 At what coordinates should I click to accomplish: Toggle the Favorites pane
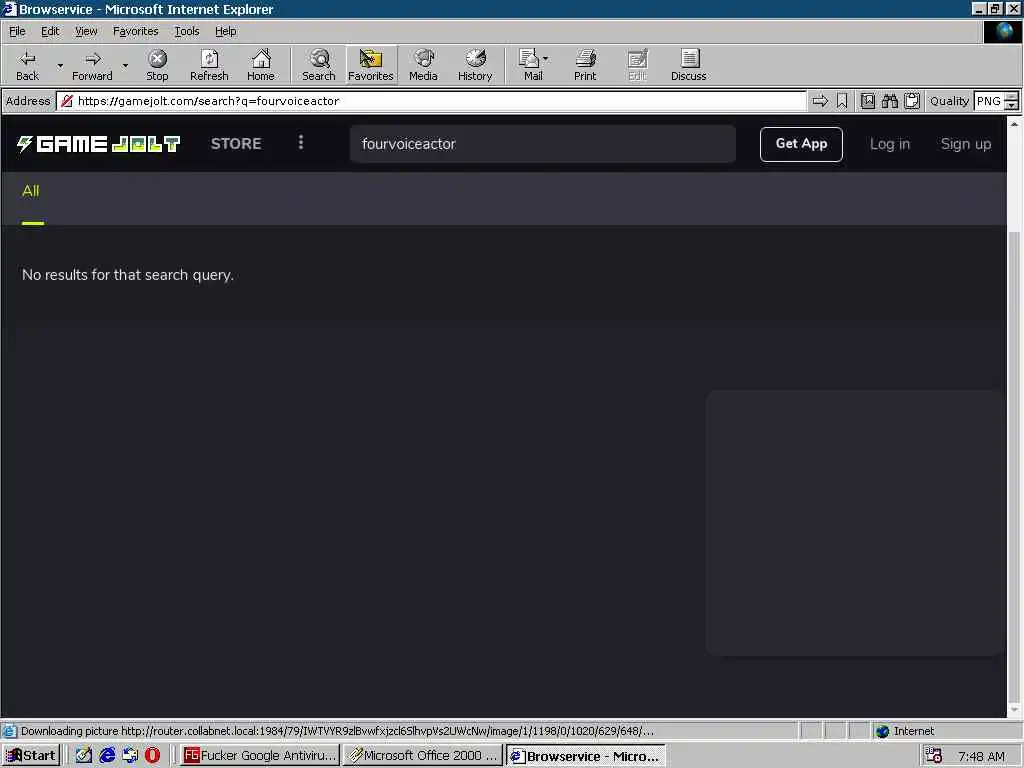tap(370, 65)
